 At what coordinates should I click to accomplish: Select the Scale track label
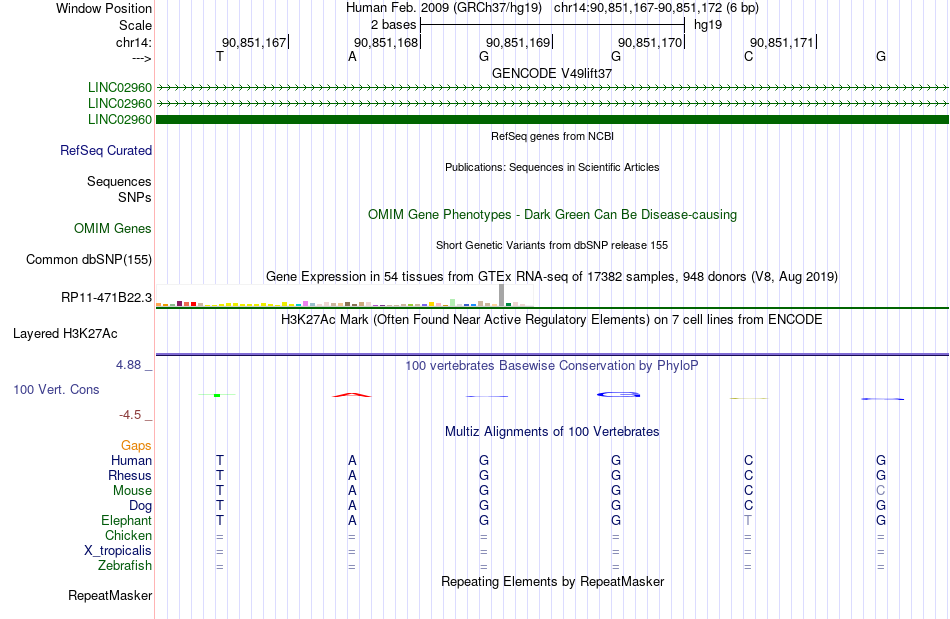135,25
